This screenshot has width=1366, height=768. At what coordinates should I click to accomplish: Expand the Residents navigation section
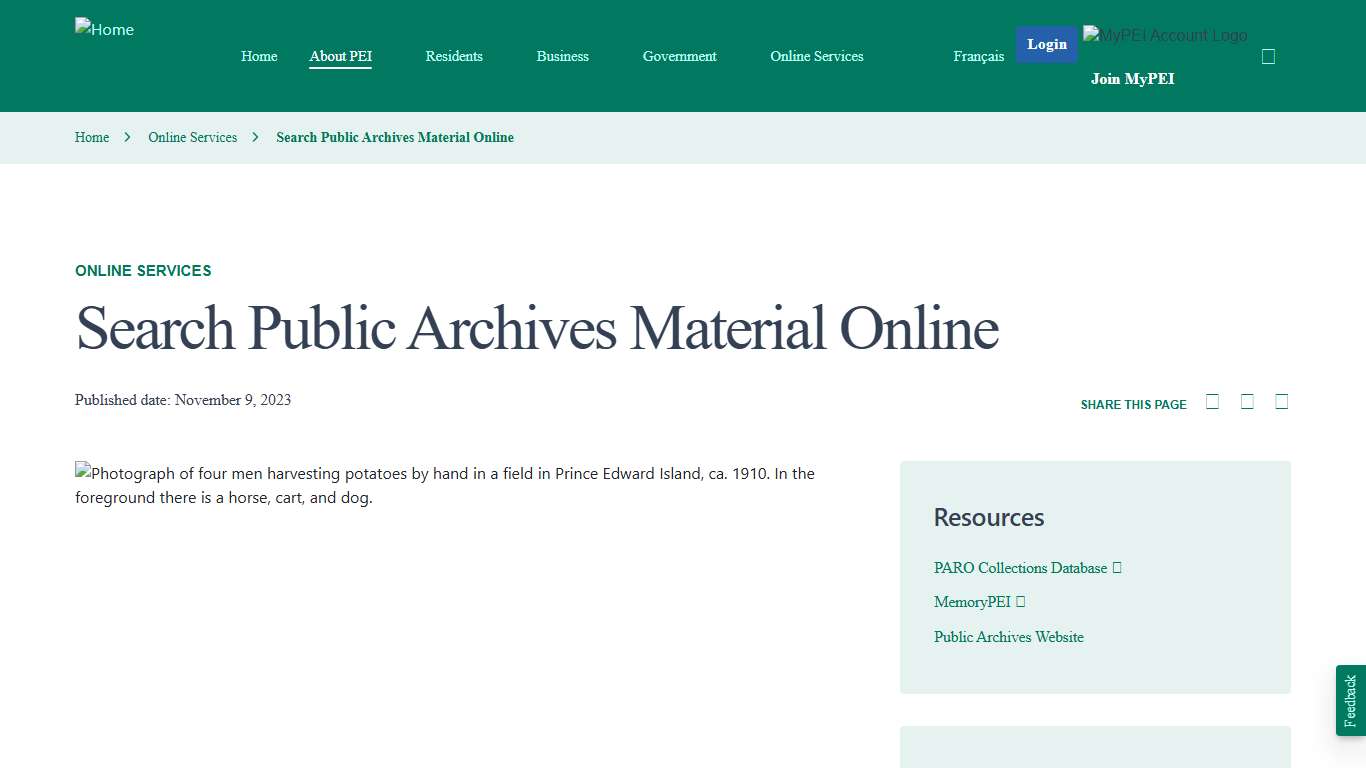pos(454,56)
